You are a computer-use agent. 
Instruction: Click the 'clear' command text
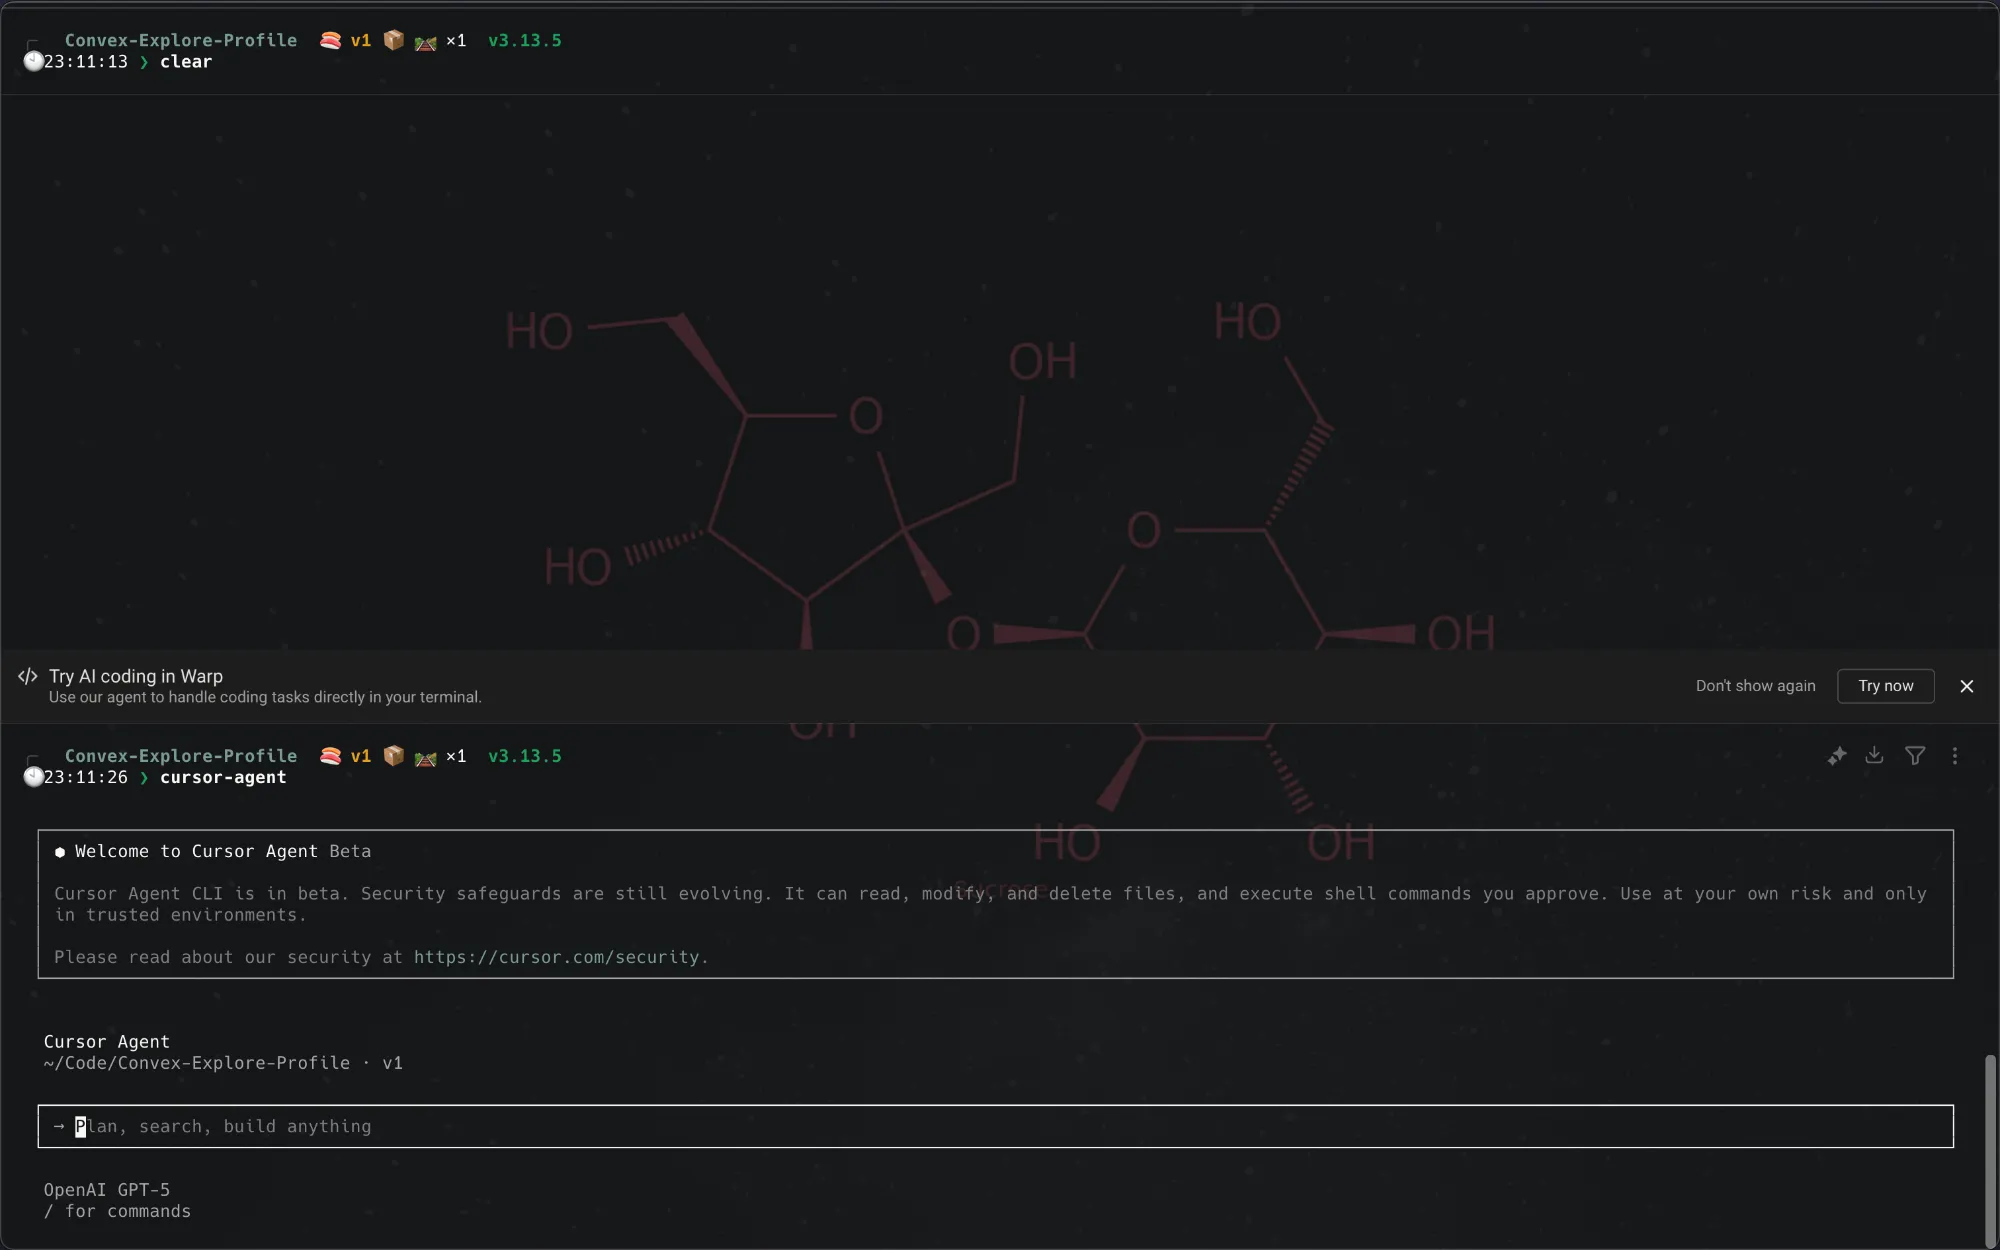click(x=186, y=62)
